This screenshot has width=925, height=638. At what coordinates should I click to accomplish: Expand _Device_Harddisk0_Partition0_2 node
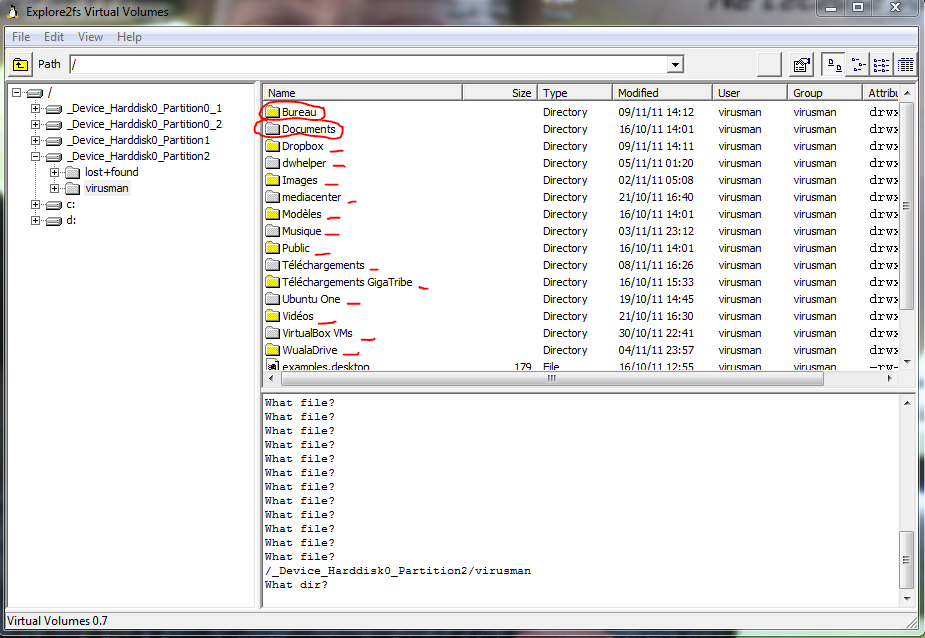point(35,125)
